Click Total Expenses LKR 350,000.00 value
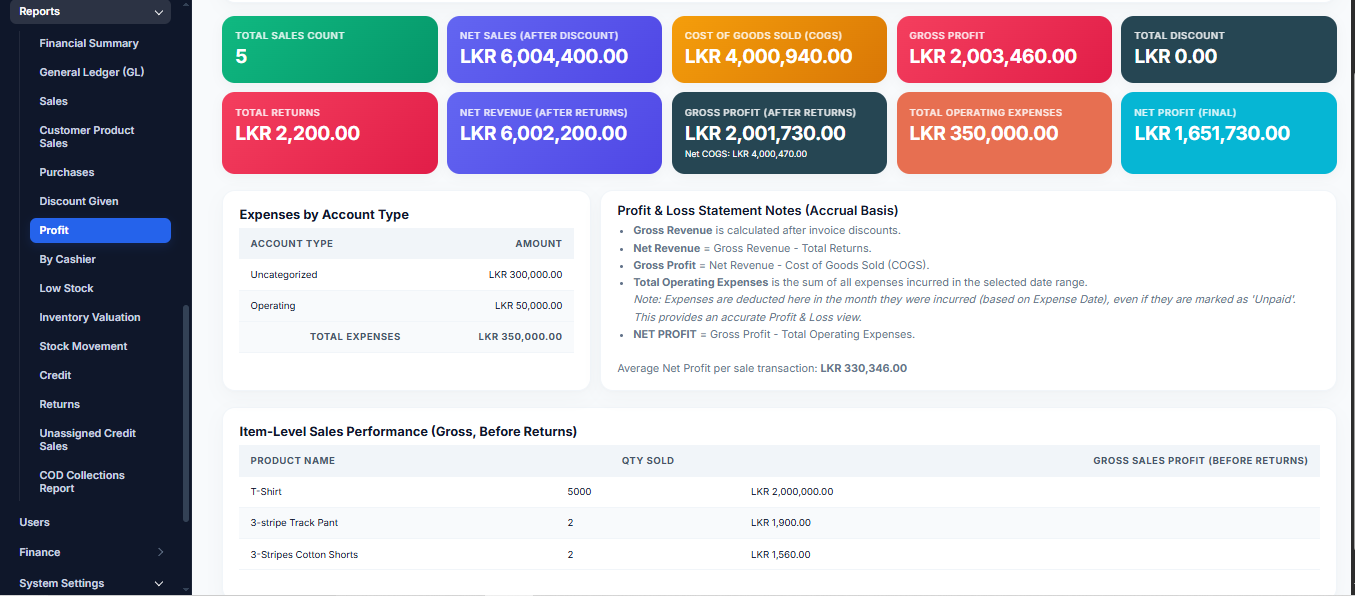 (x=520, y=337)
